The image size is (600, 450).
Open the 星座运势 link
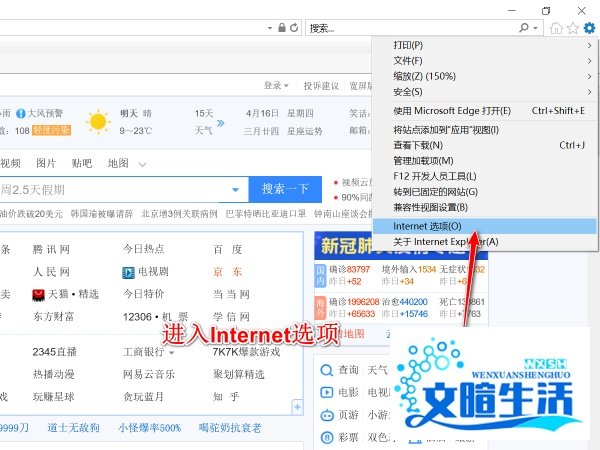305,131
